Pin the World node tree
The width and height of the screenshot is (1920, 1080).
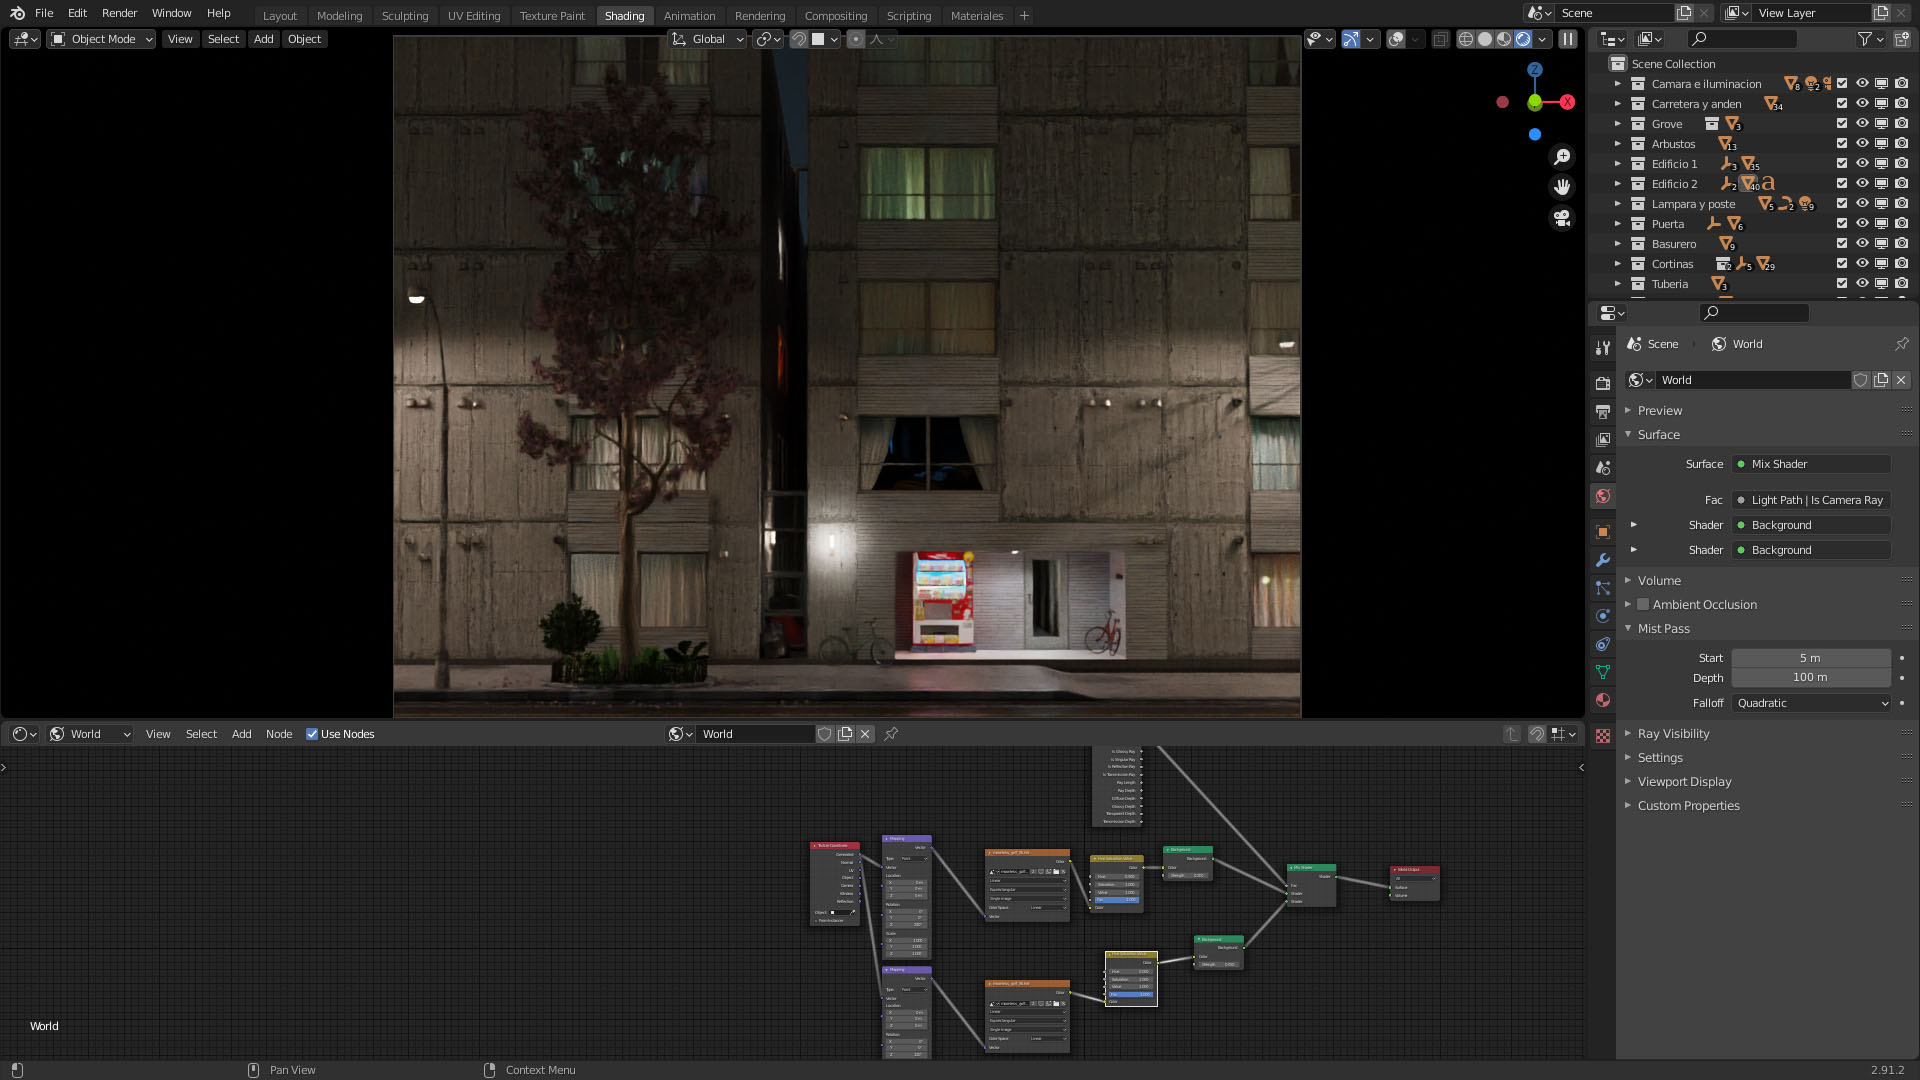coord(891,734)
